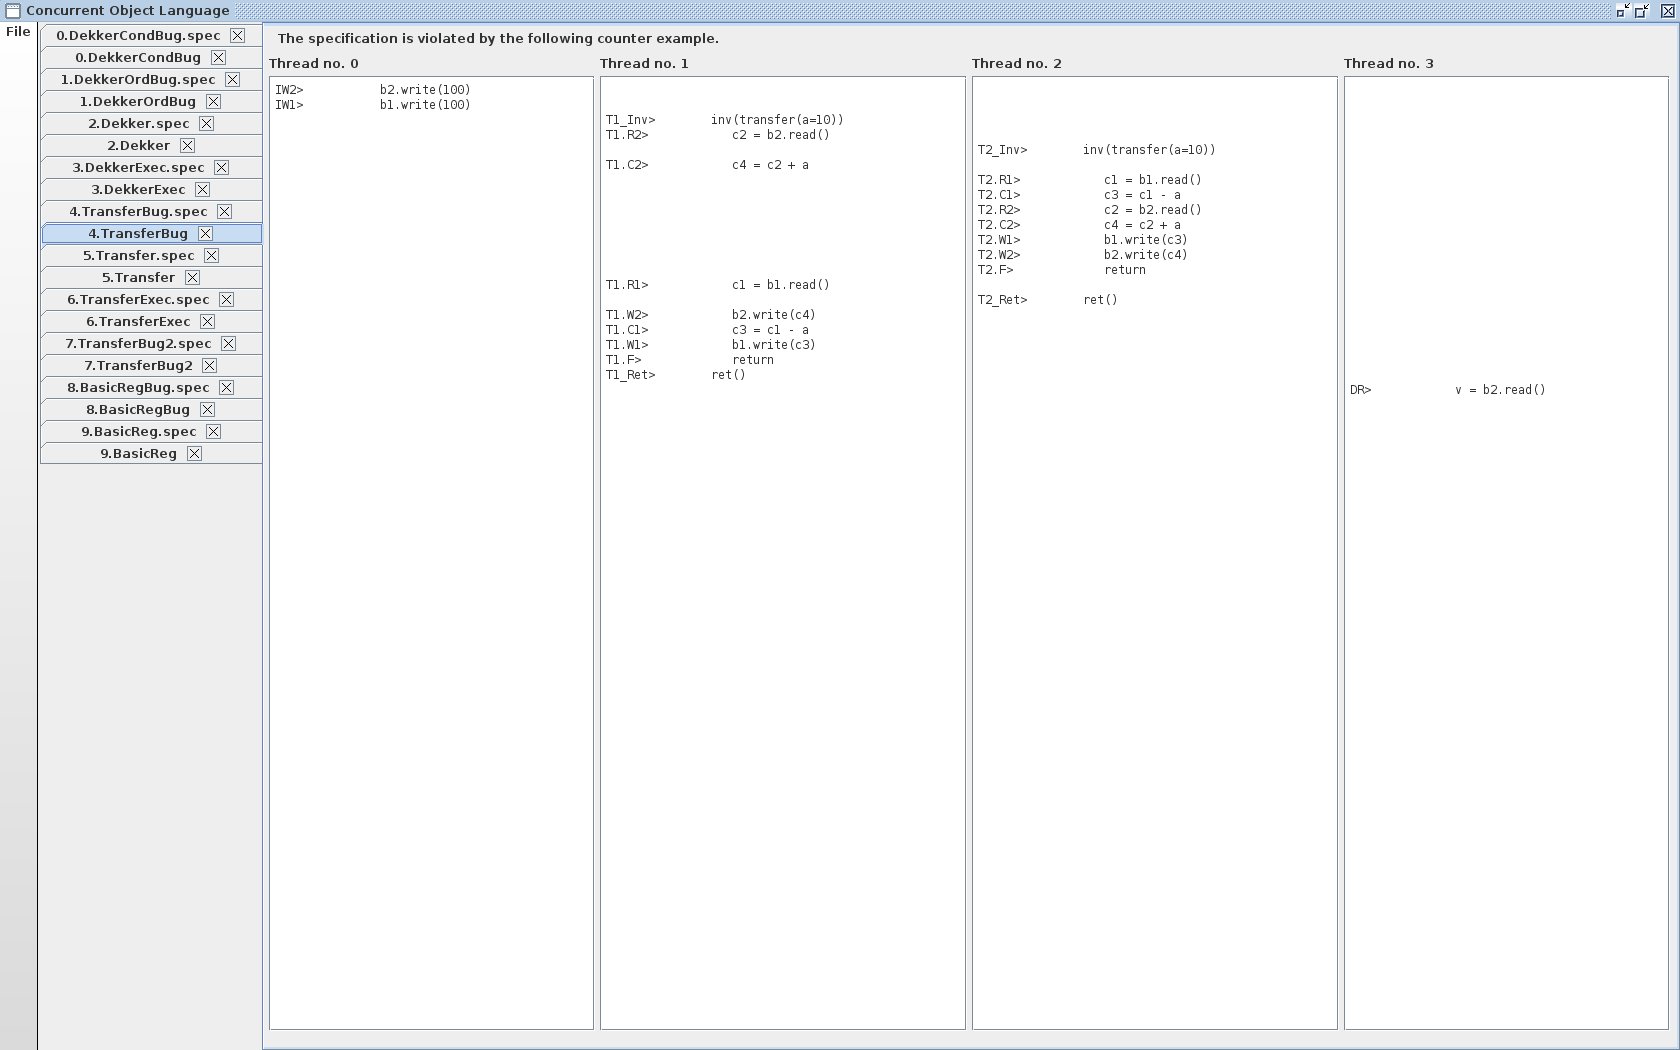Image resolution: width=1680 pixels, height=1050 pixels.
Task: Close the 6.TransferExec tab via its X icon
Action: point(207,321)
